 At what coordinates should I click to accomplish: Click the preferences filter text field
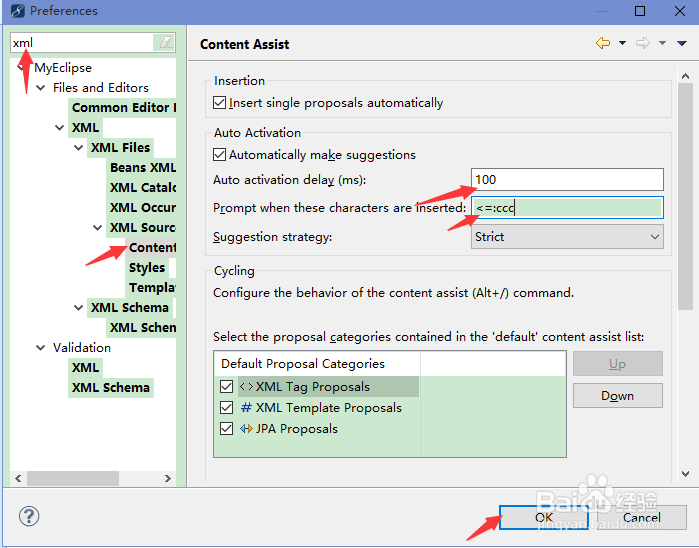click(82, 43)
